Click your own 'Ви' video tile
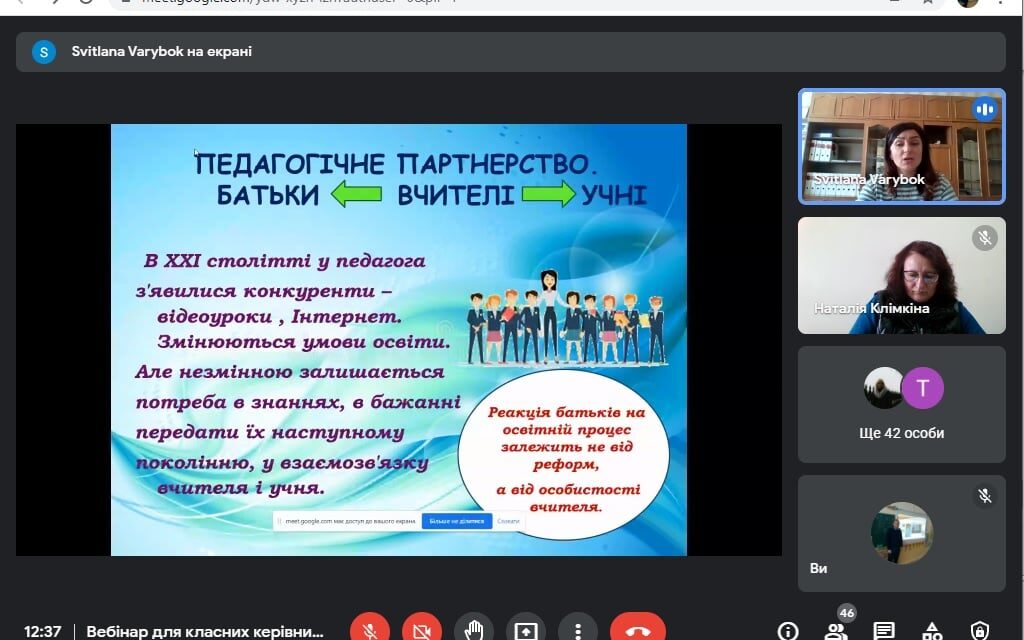Viewport: 1024px width, 640px height. [x=902, y=534]
